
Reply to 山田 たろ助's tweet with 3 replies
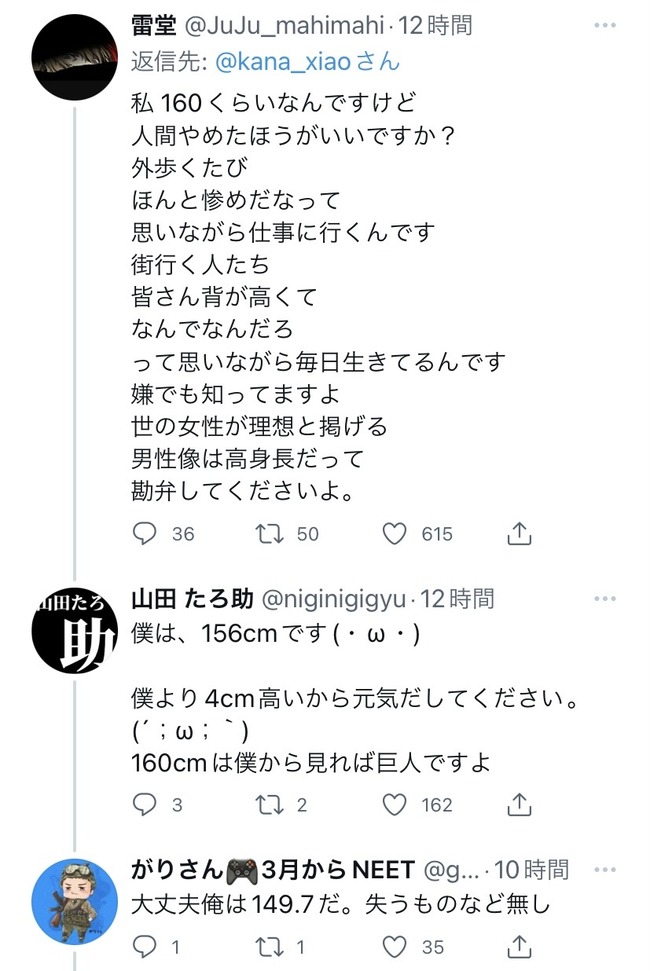(x=145, y=804)
